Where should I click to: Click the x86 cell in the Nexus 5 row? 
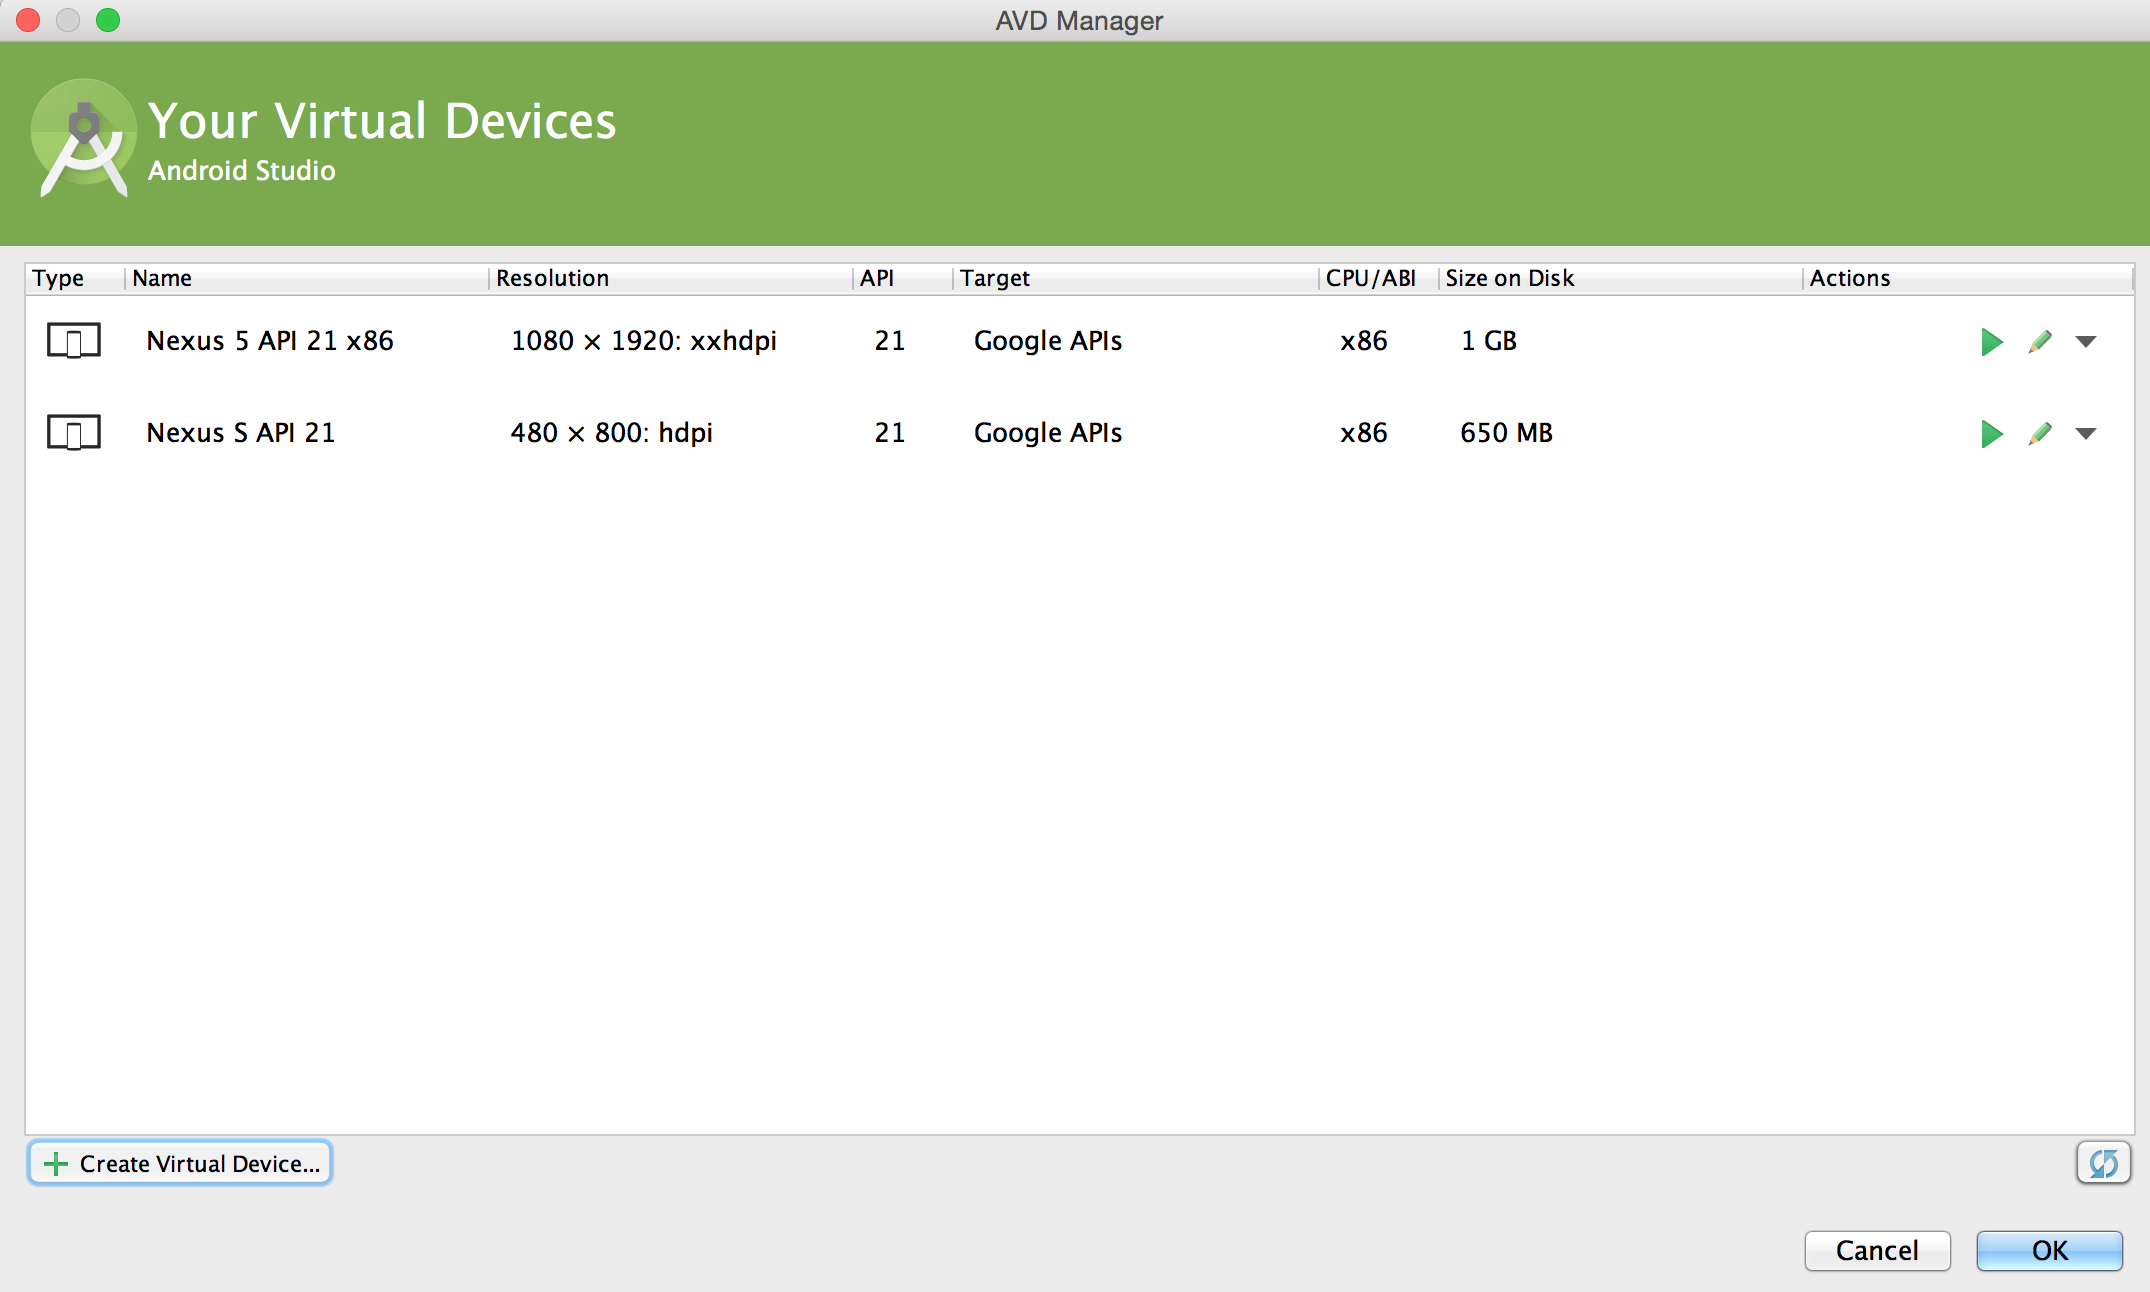[1364, 341]
